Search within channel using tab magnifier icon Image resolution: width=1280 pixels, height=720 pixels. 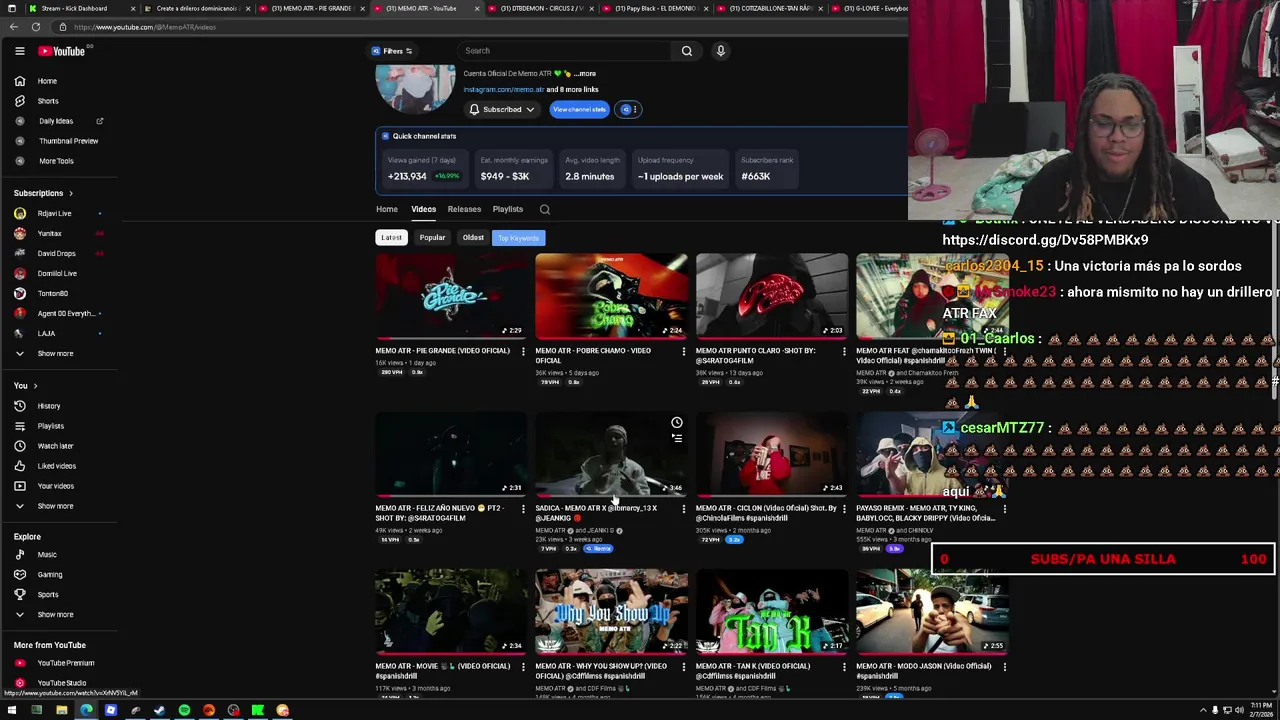(x=545, y=209)
